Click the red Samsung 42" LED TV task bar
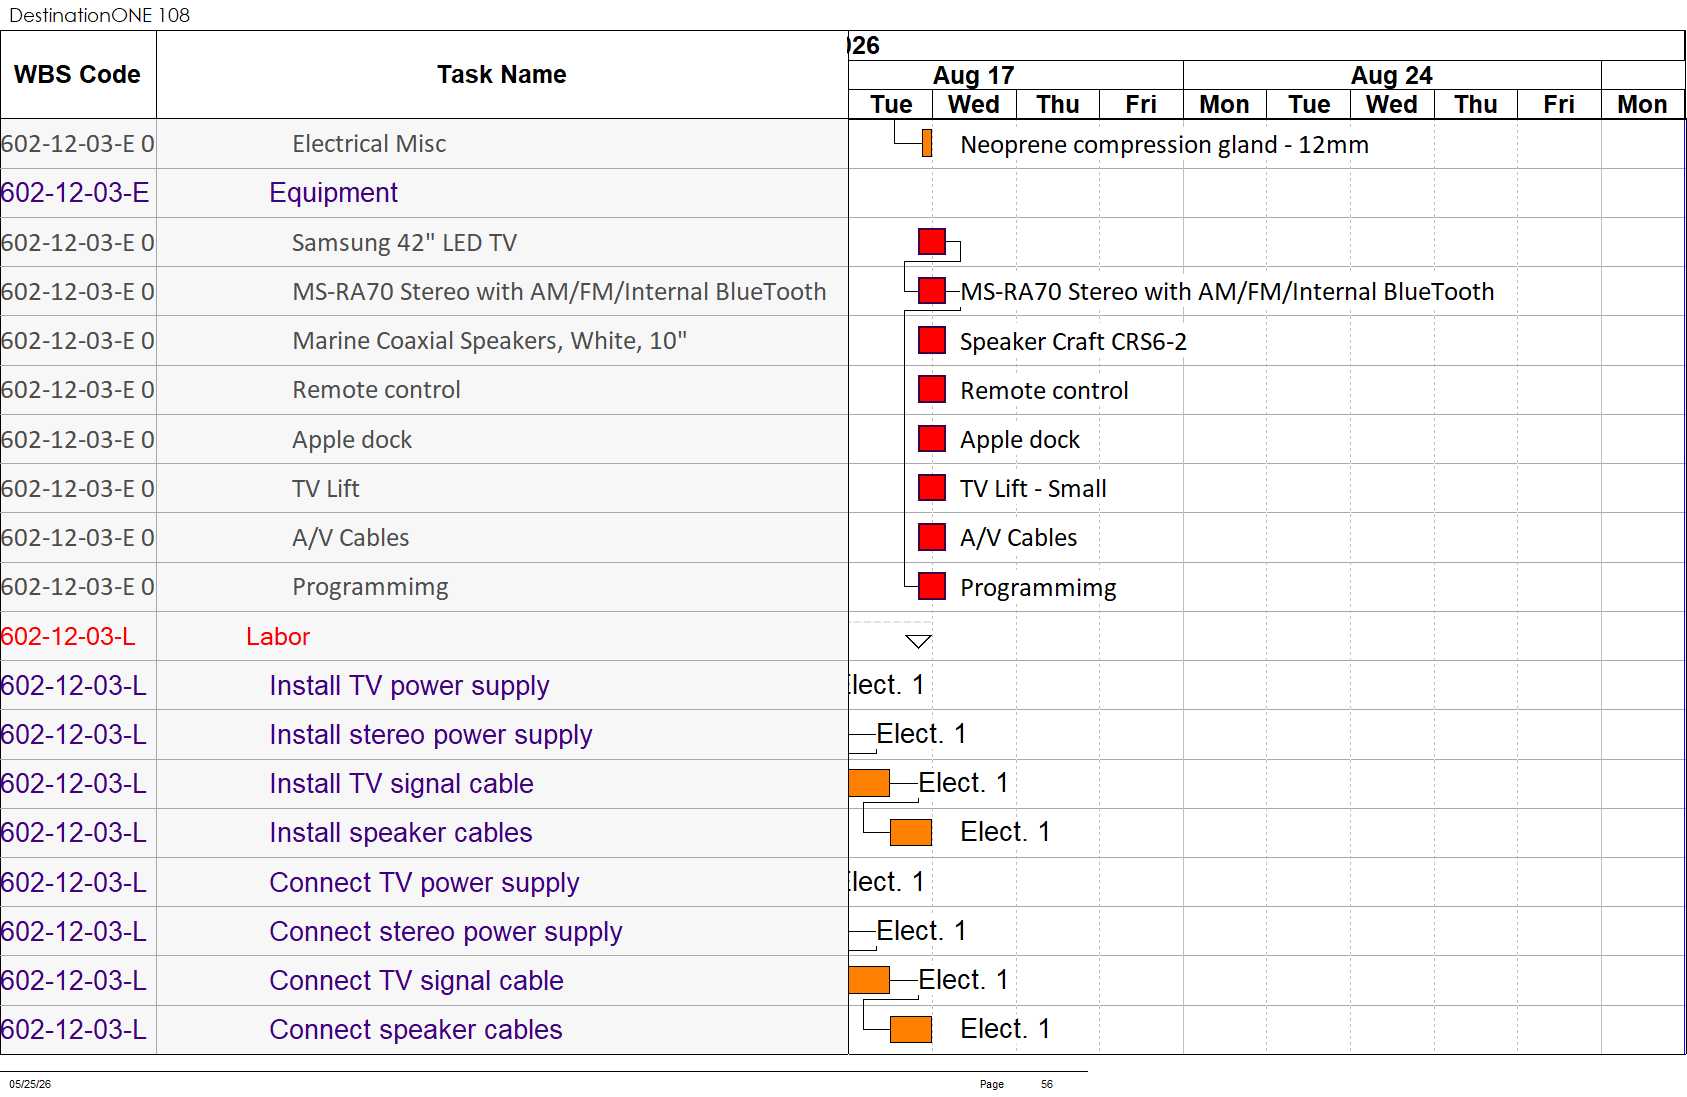Image resolution: width=1687 pixels, height=1097 pixels. coord(931,241)
